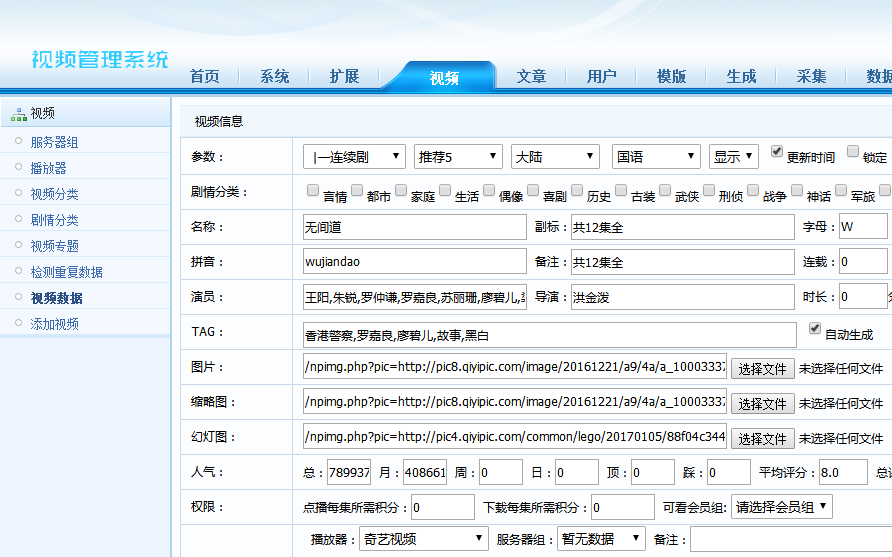This screenshot has height=557, width=892.
Task: Switch to the 扩展 tab
Action: 344,76
